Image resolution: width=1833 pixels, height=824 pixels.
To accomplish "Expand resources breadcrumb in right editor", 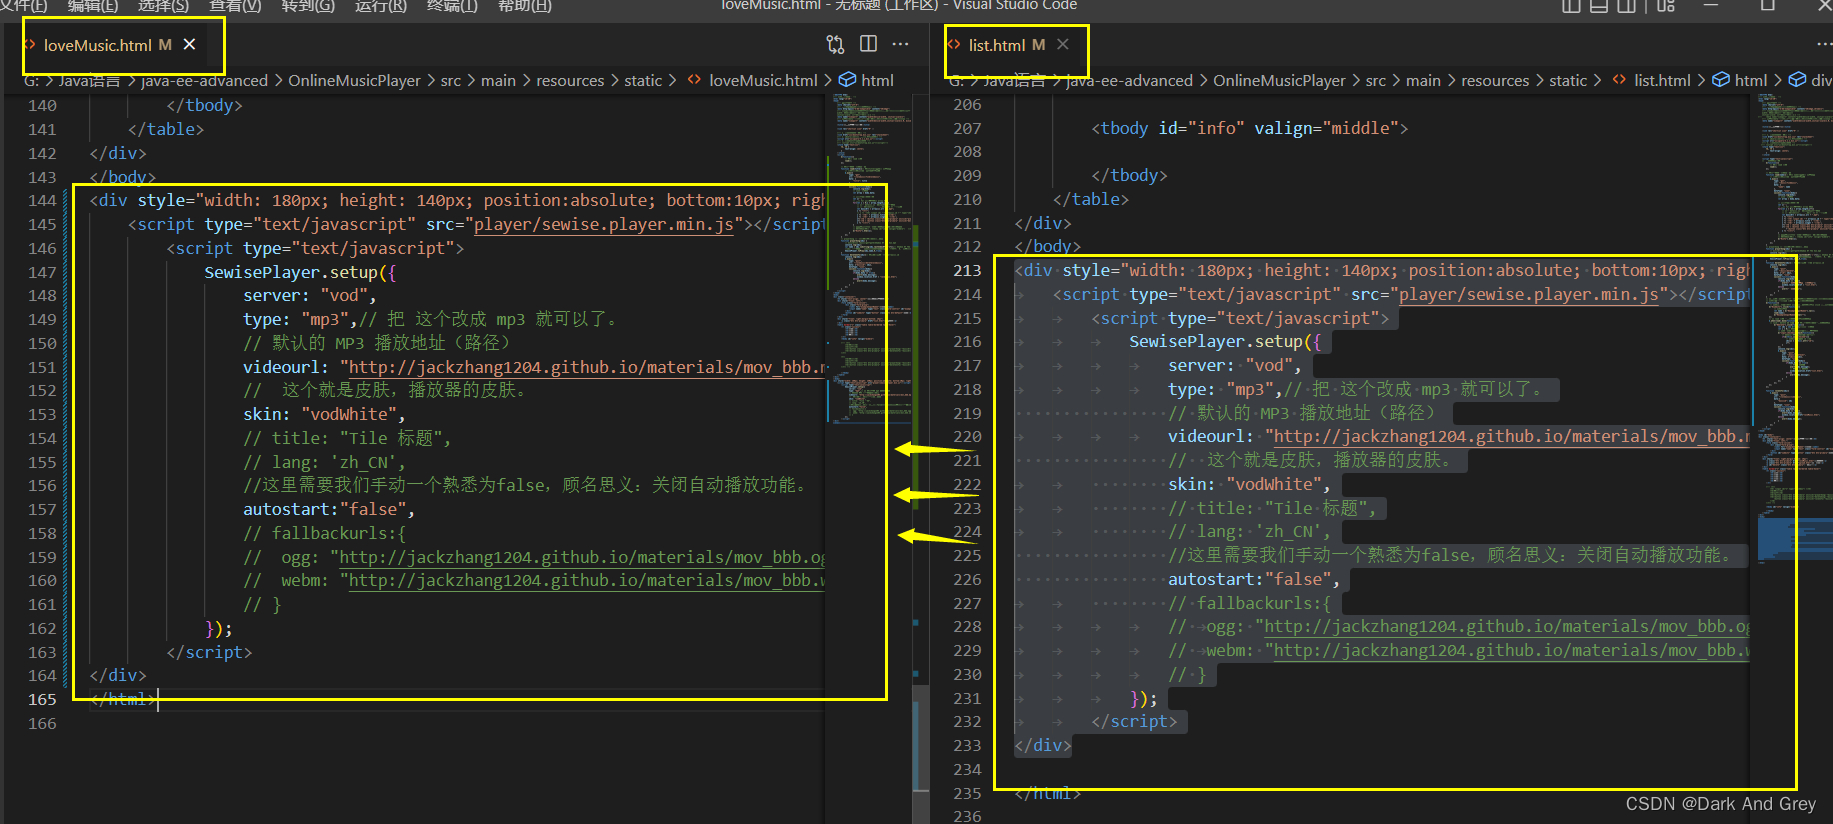I will pyautogui.click(x=1495, y=80).
